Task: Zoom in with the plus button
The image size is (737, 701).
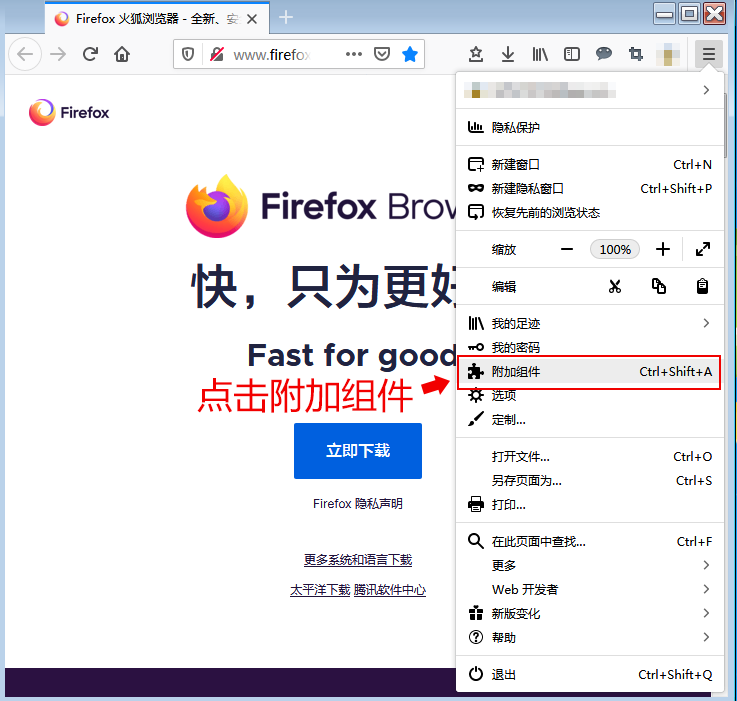Action: (x=663, y=249)
